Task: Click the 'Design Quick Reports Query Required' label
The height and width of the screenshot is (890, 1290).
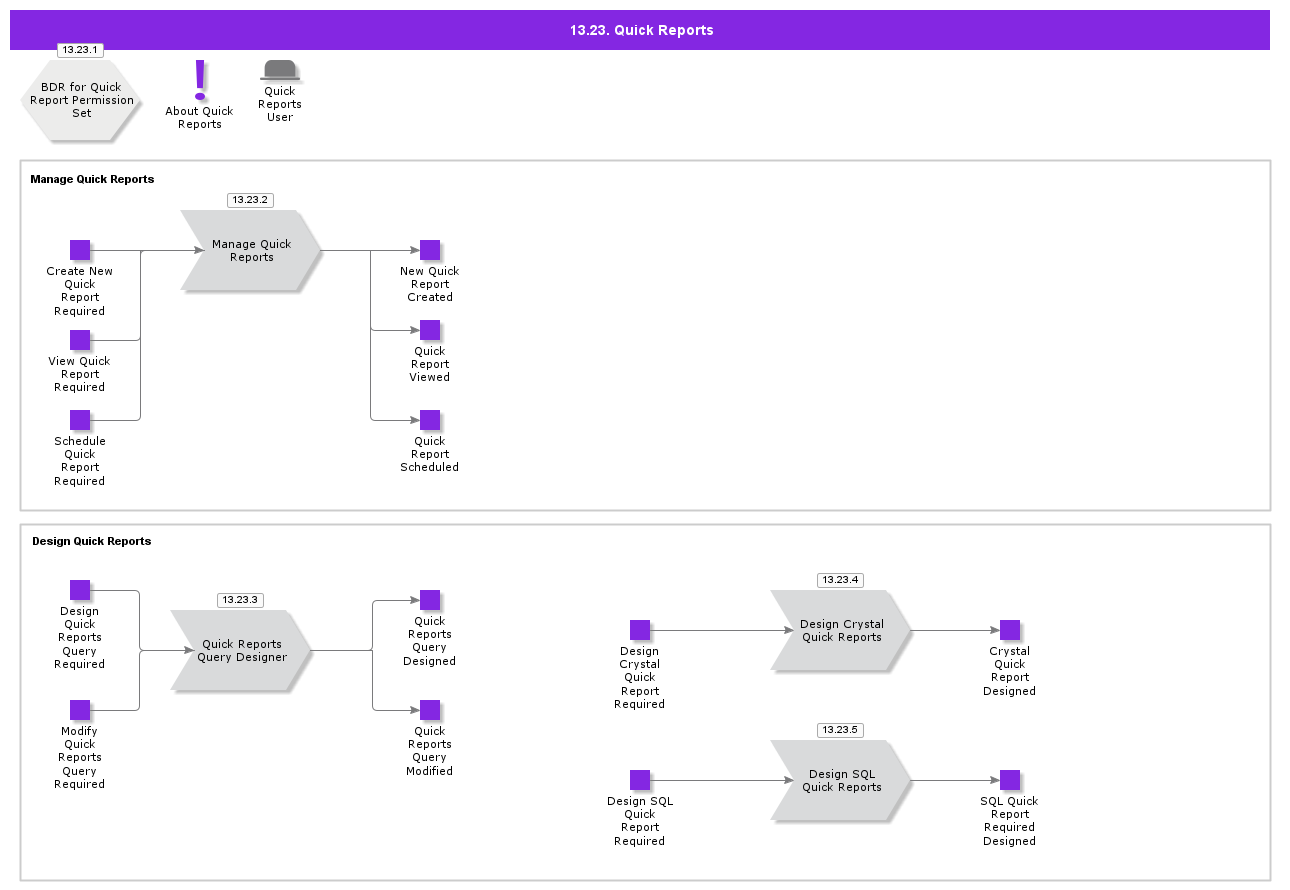Action: pos(80,638)
